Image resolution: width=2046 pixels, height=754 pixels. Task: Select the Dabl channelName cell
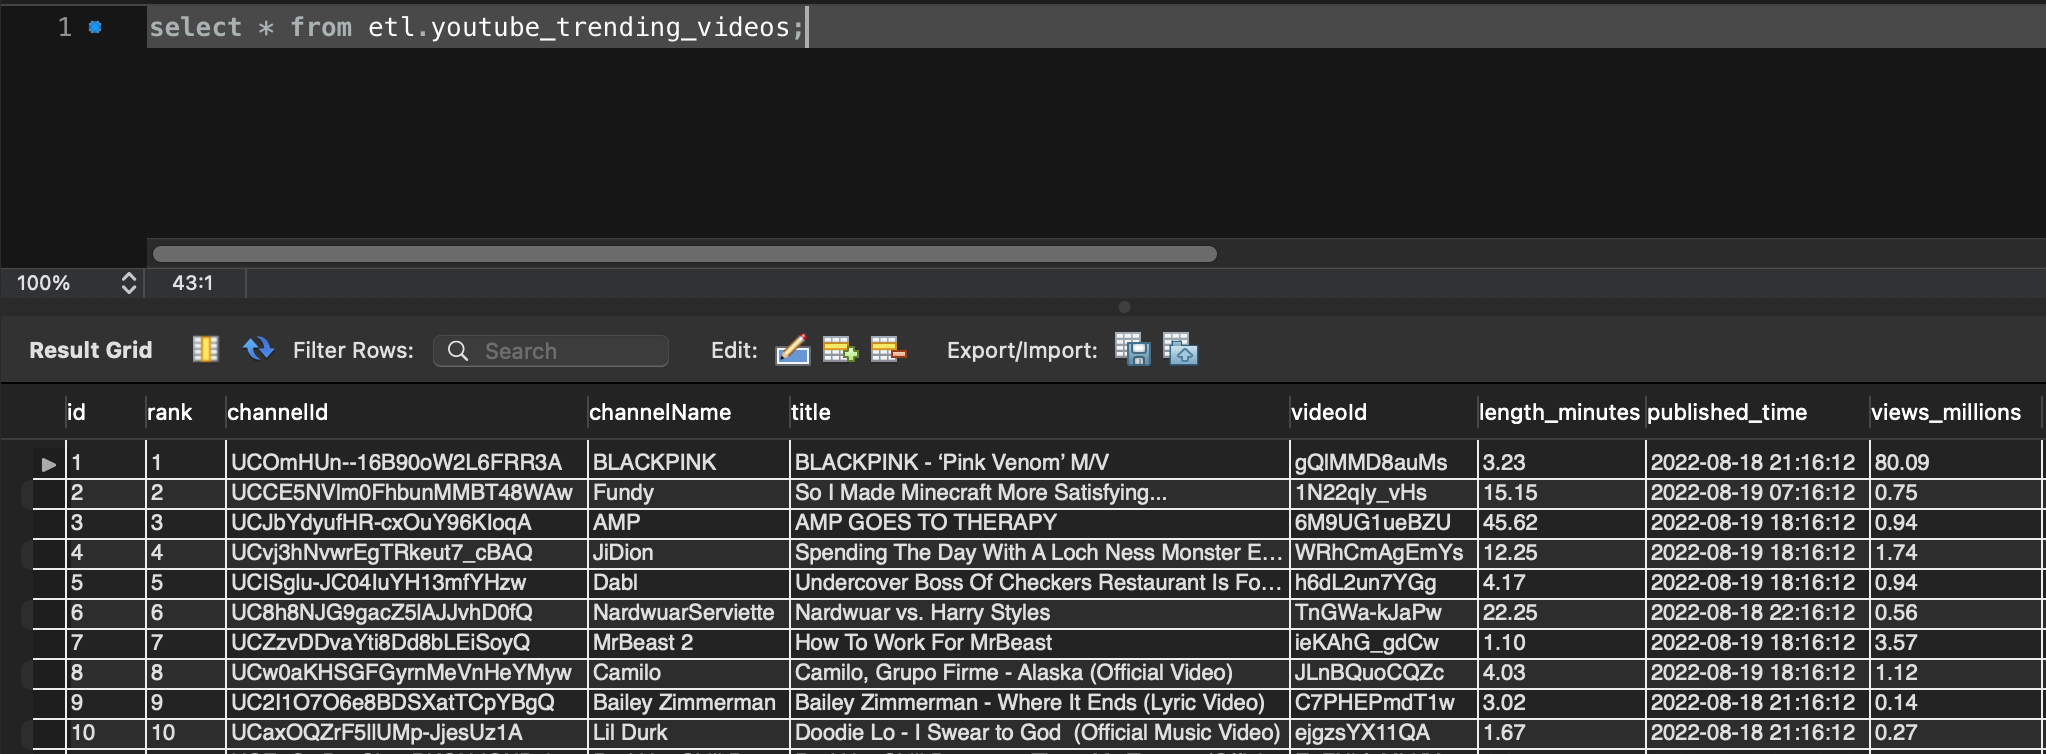coord(688,582)
